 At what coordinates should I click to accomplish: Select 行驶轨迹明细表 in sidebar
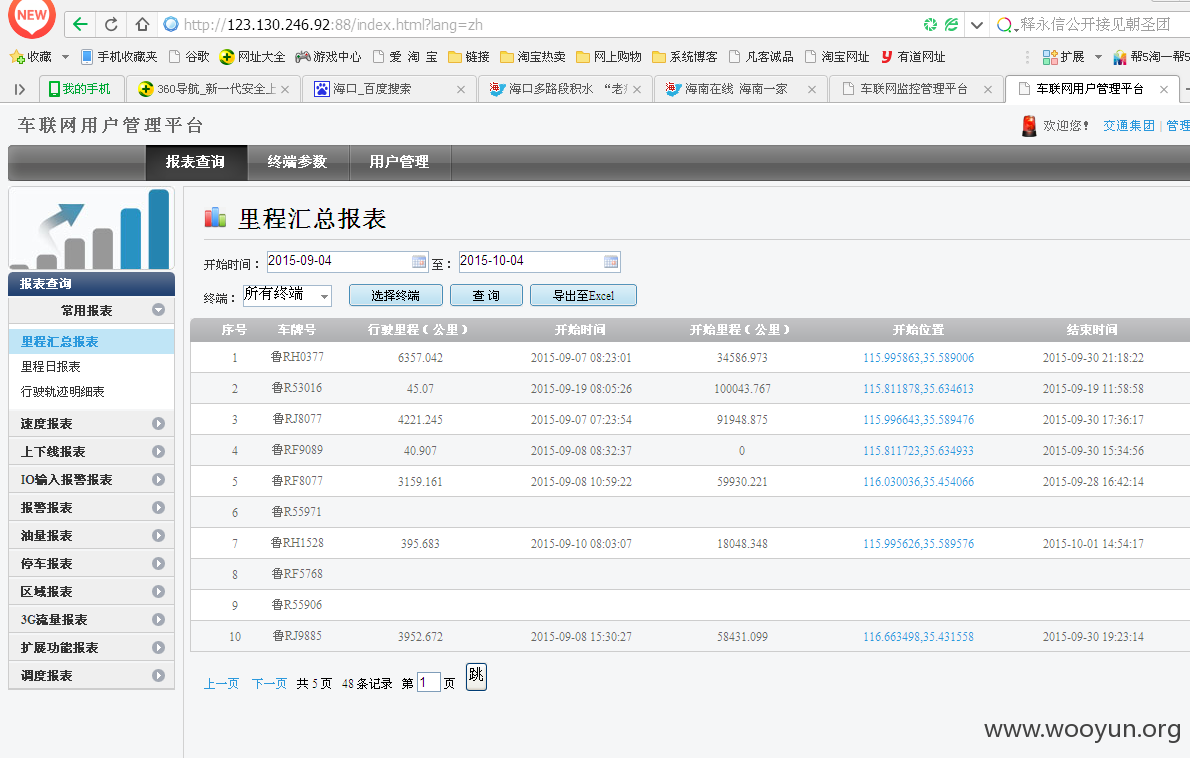coord(63,392)
